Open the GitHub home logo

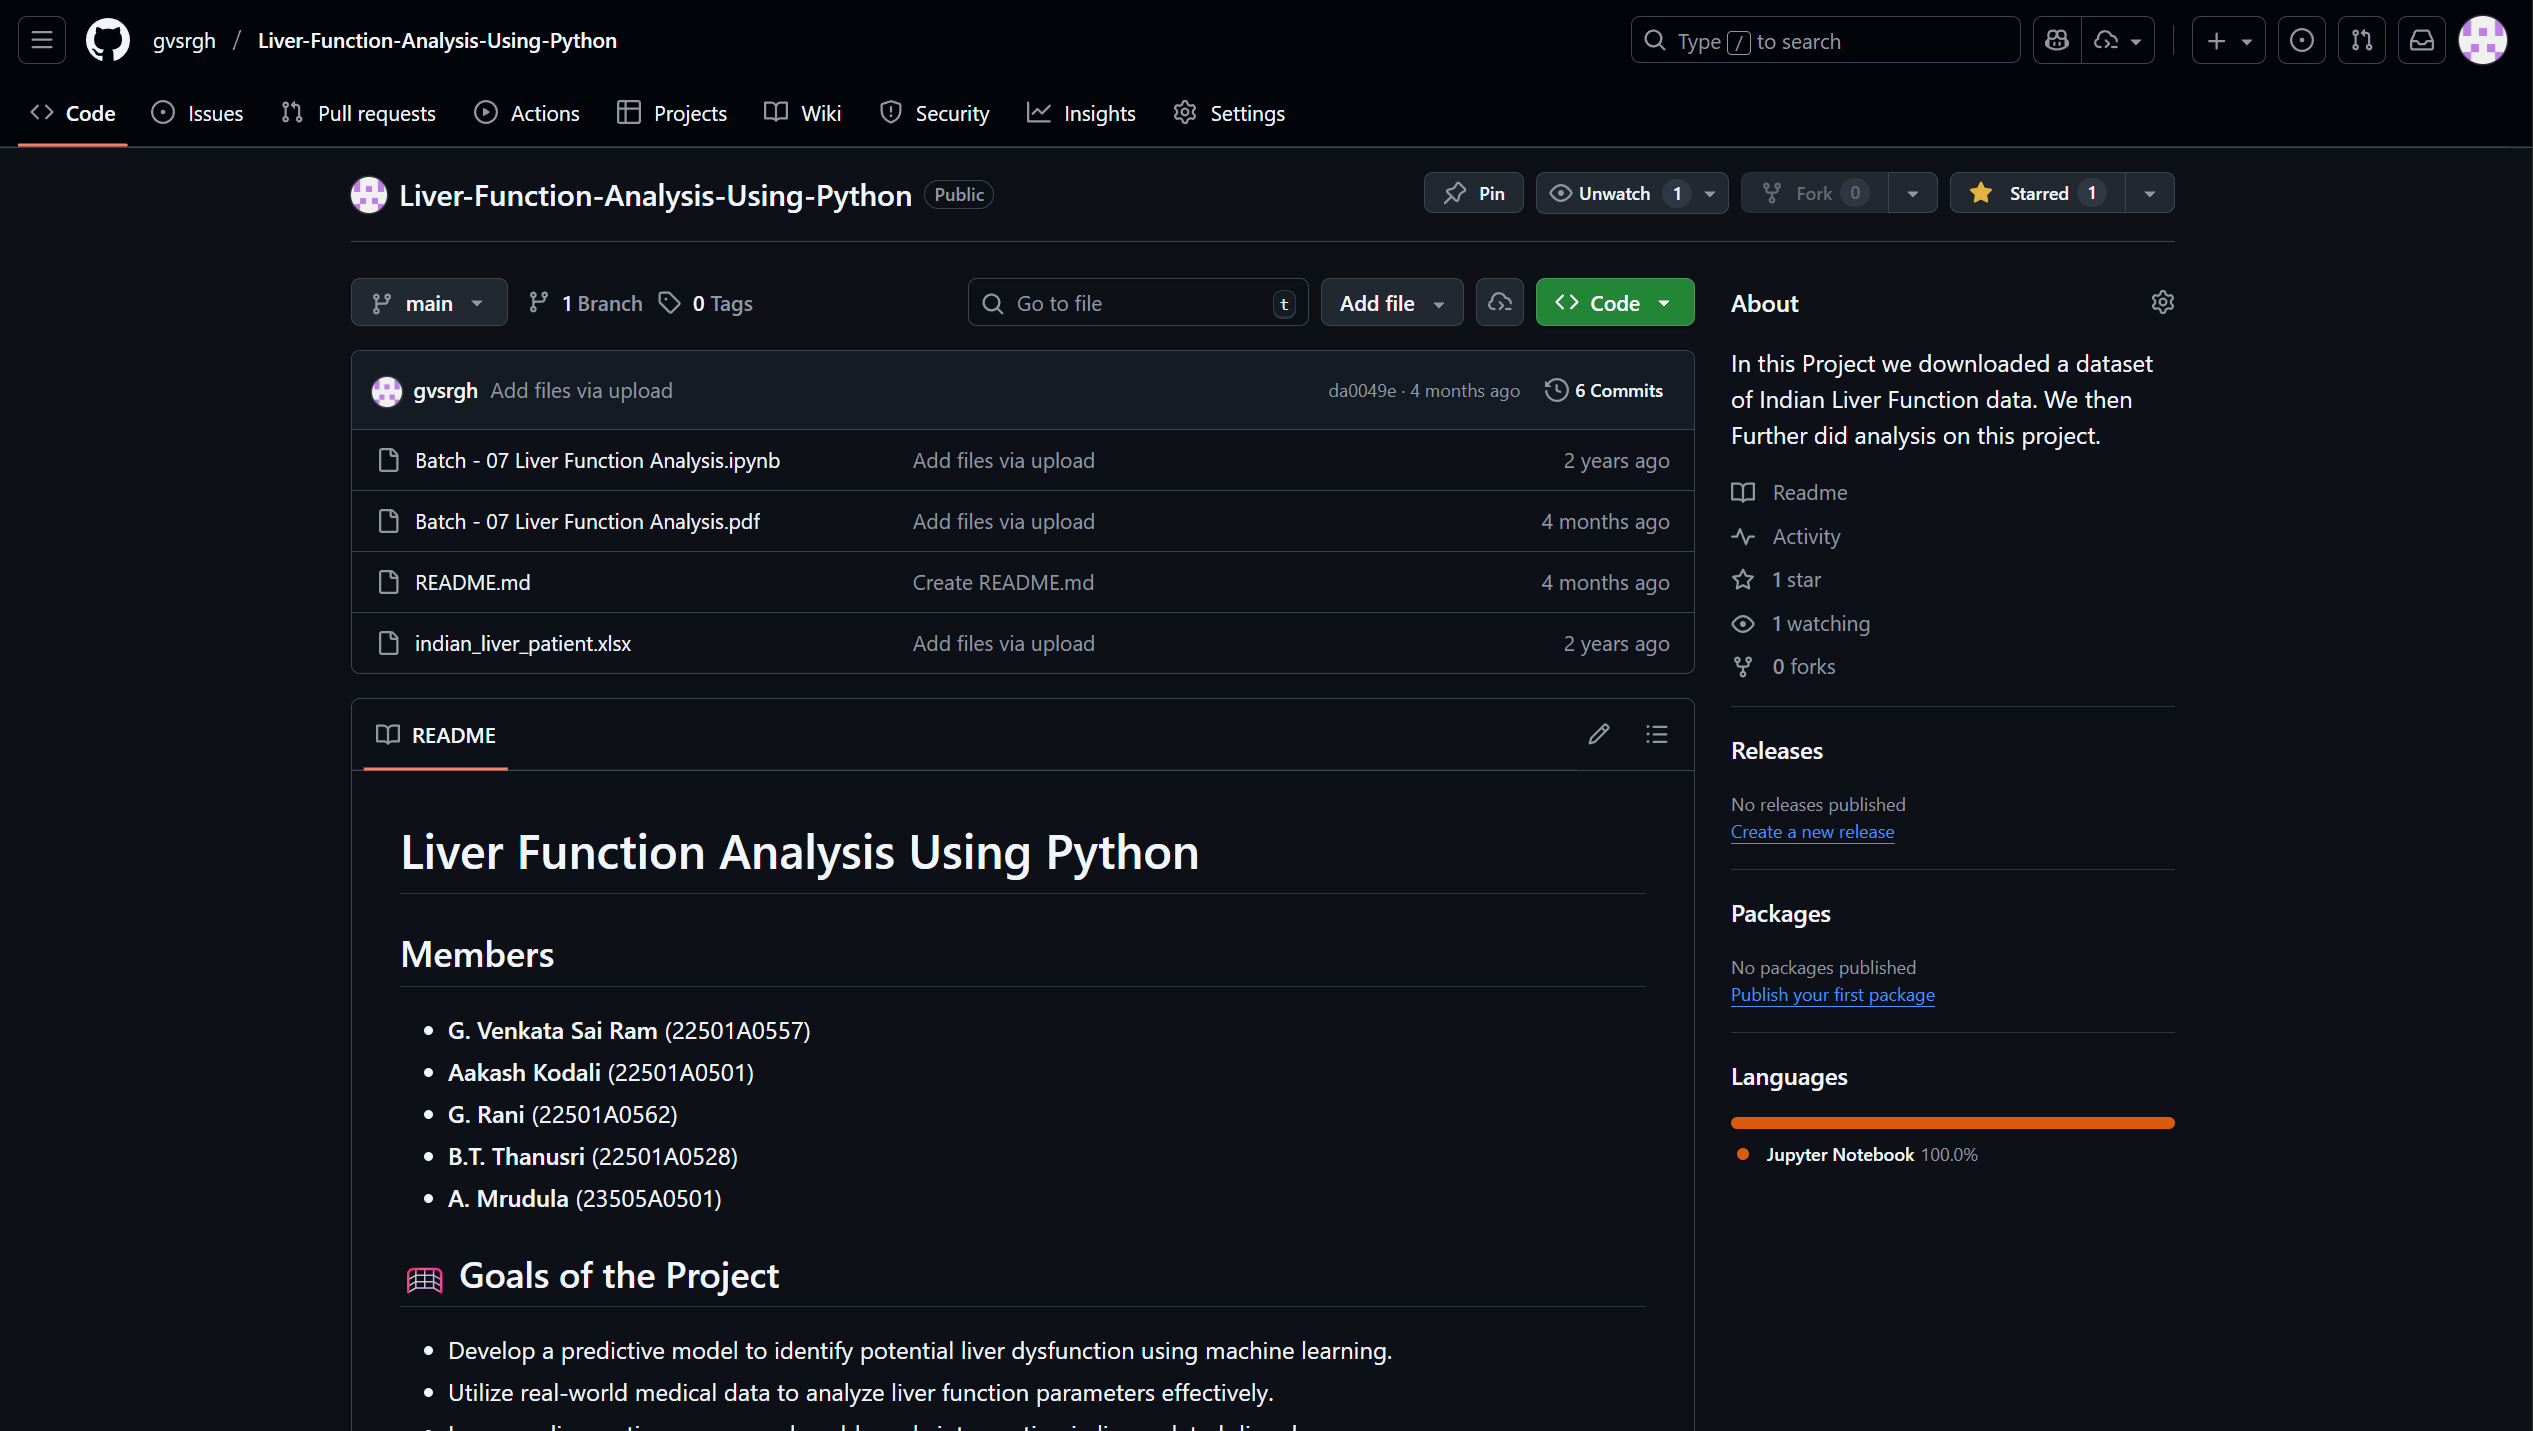(107, 41)
